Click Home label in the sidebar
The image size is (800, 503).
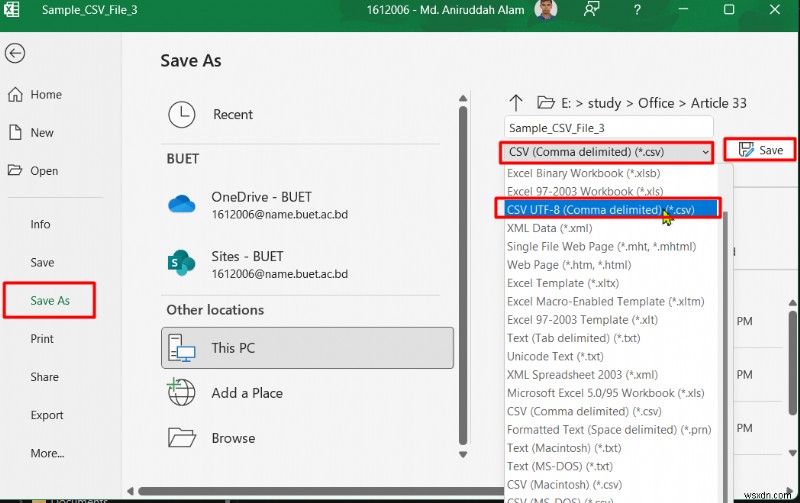click(x=46, y=94)
